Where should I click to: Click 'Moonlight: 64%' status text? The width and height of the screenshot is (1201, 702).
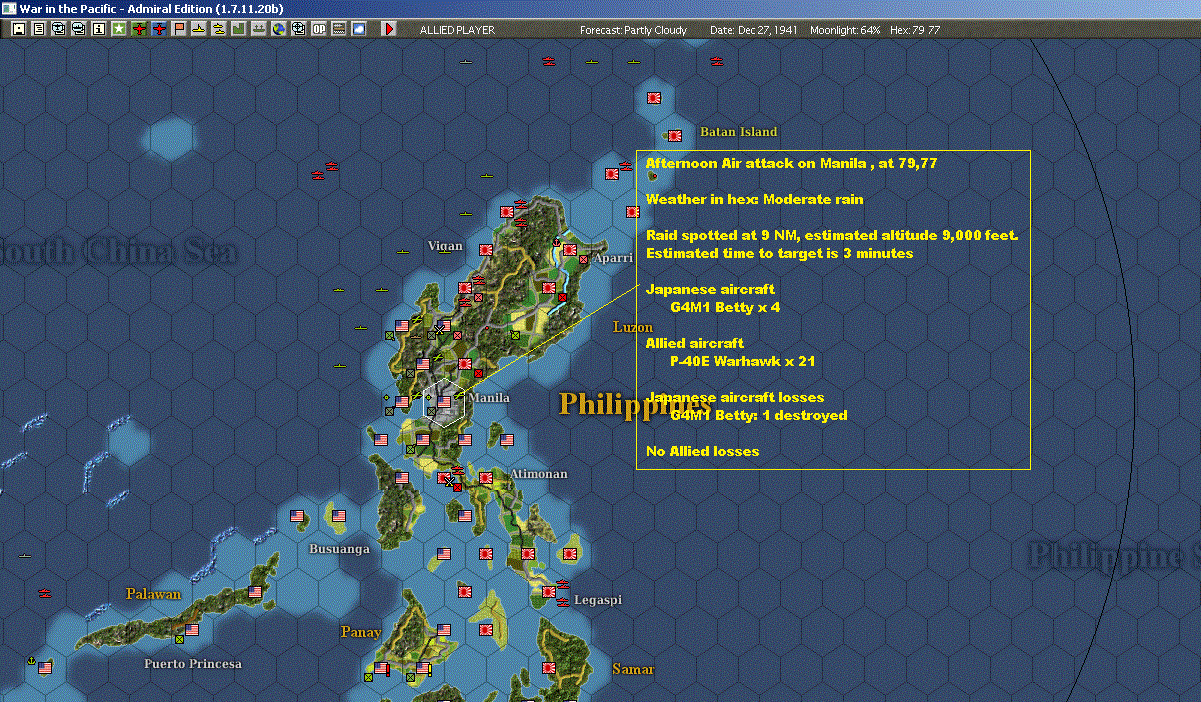pos(845,30)
